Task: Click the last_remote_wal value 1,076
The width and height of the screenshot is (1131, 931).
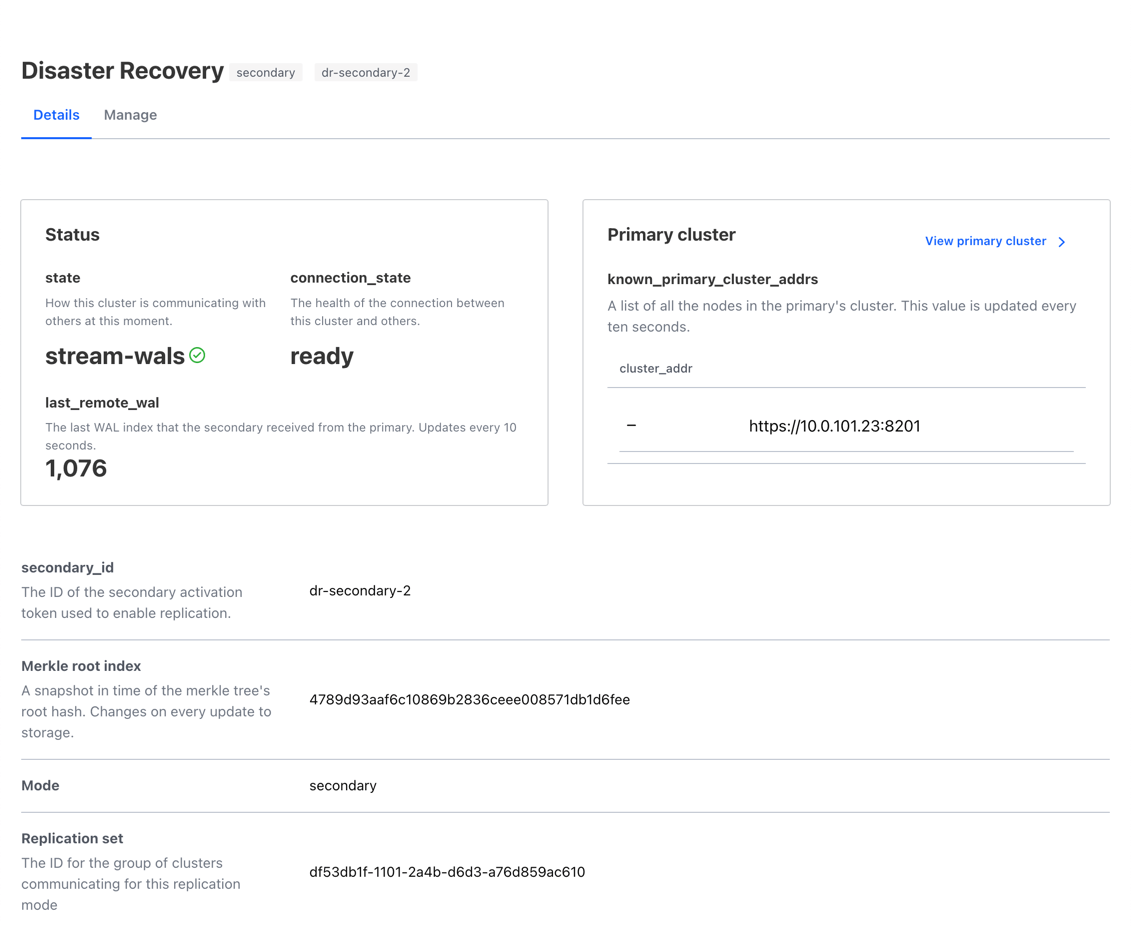Action: 76,468
